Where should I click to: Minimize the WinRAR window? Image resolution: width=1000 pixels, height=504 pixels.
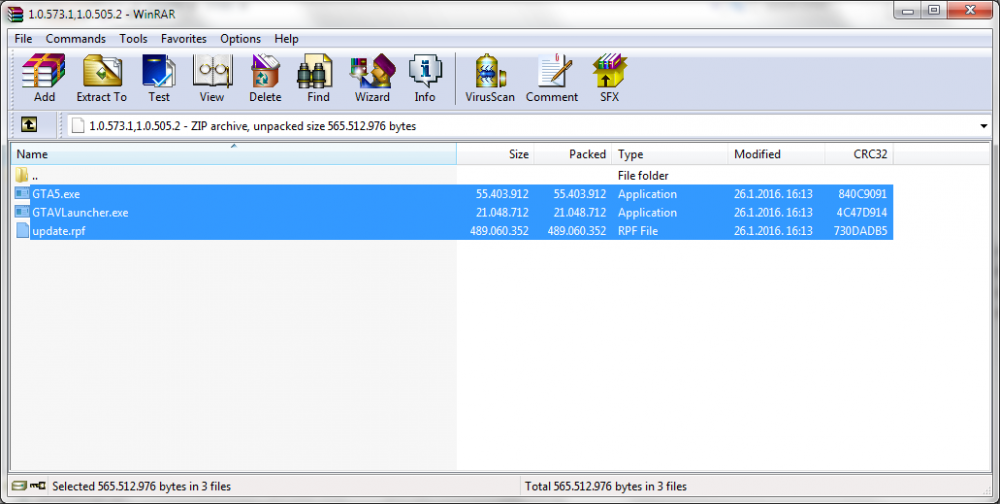click(x=908, y=10)
